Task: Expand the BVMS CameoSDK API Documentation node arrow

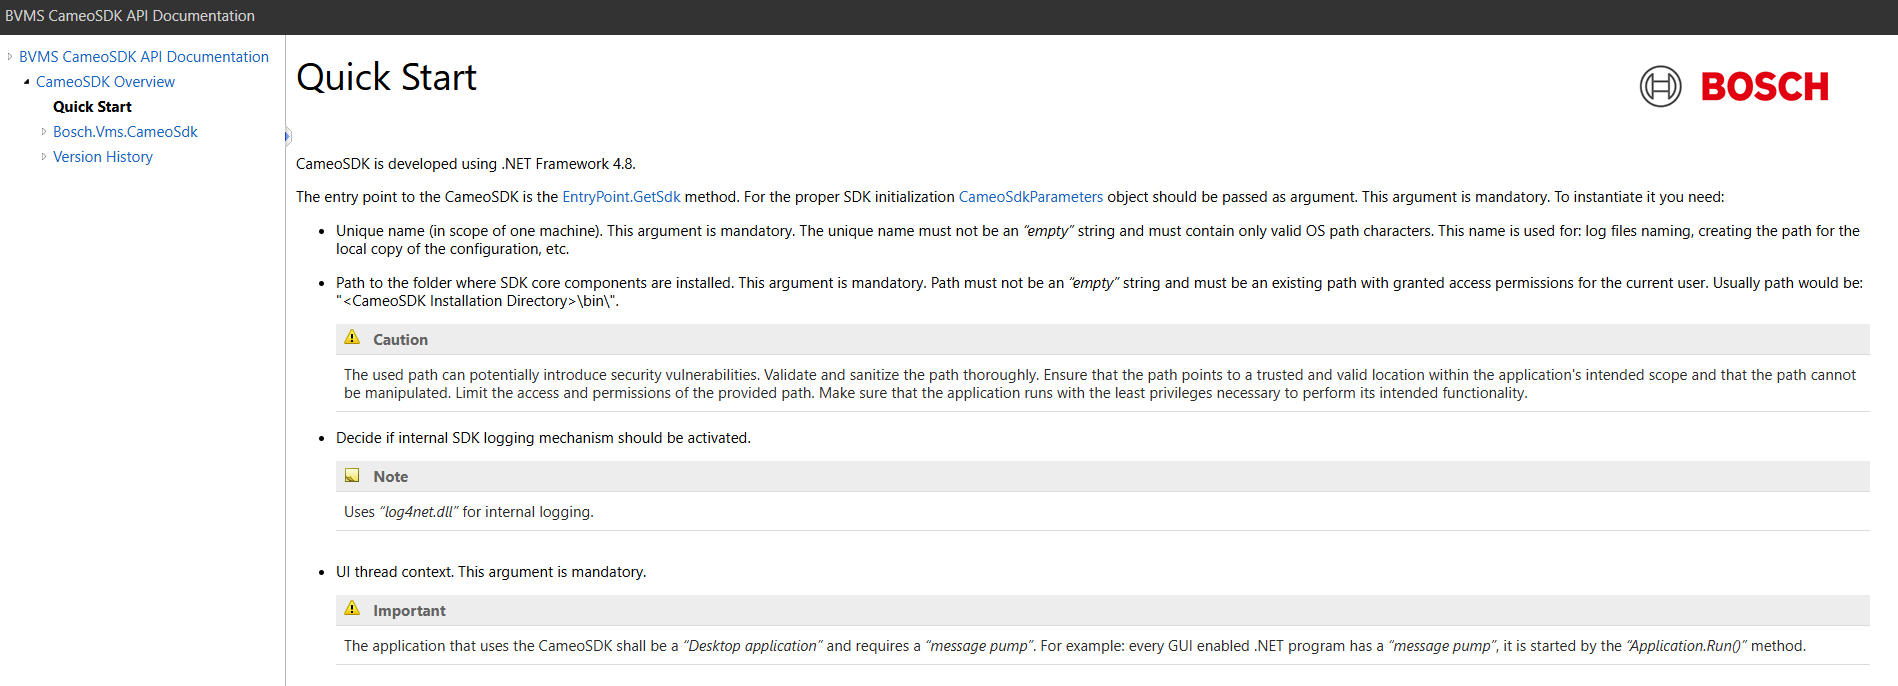Action: (10, 57)
